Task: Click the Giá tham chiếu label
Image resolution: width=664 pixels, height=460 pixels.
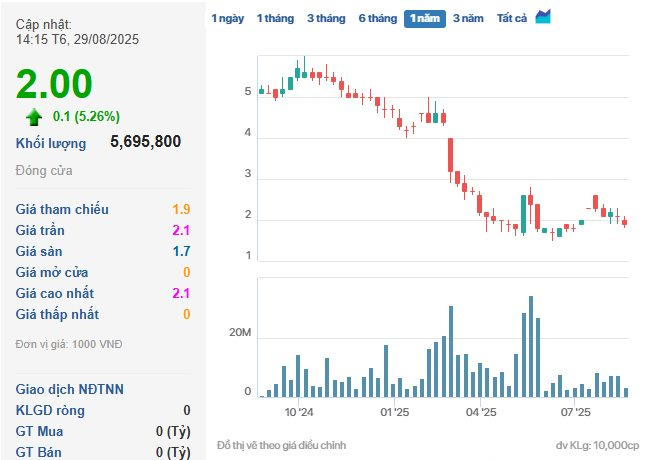Action: [x=62, y=210]
